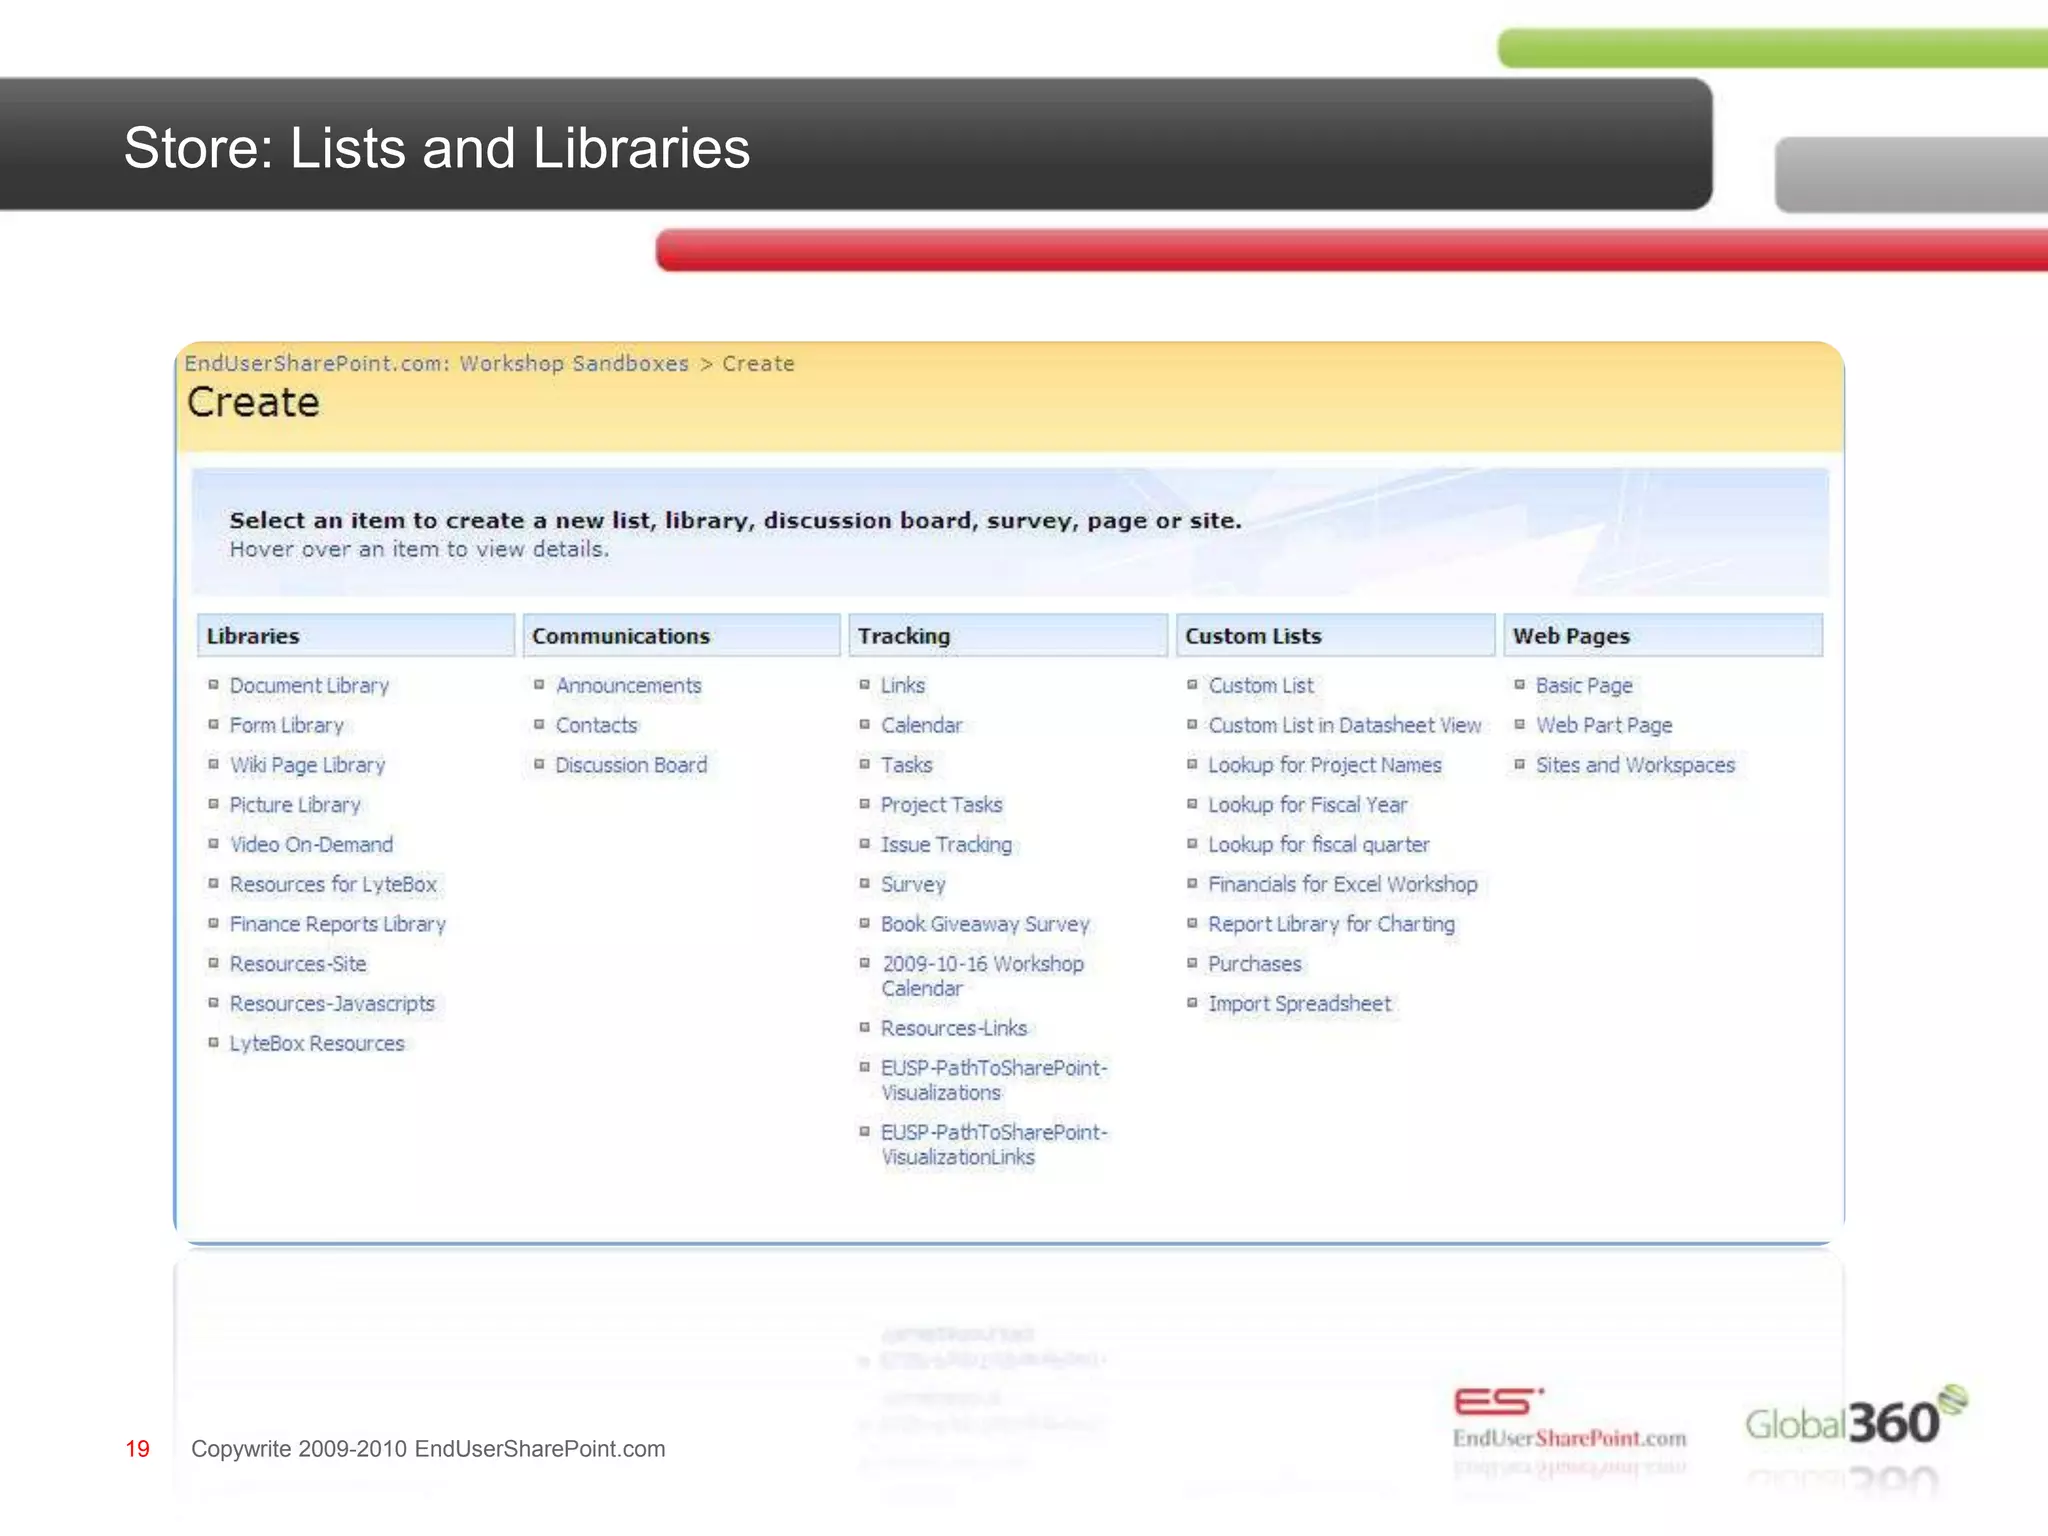
Task: Open the Contacts list link
Action: coord(596,726)
